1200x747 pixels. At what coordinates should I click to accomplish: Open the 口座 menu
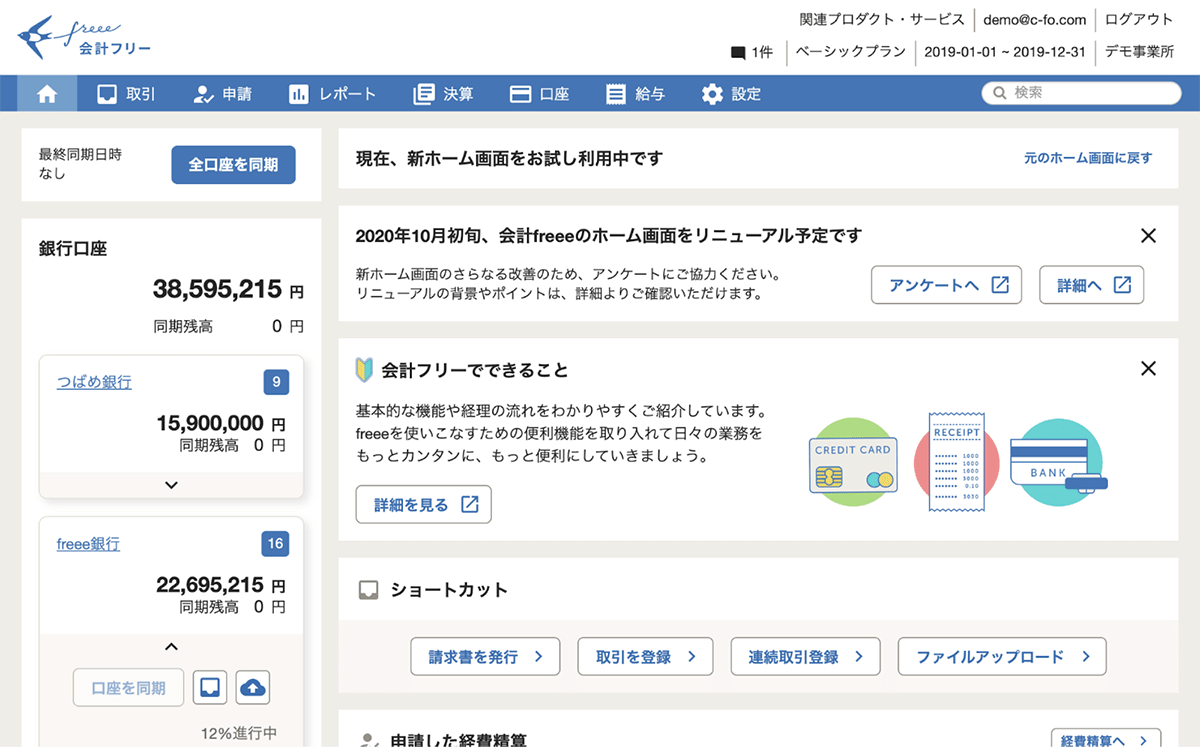tap(540, 94)
